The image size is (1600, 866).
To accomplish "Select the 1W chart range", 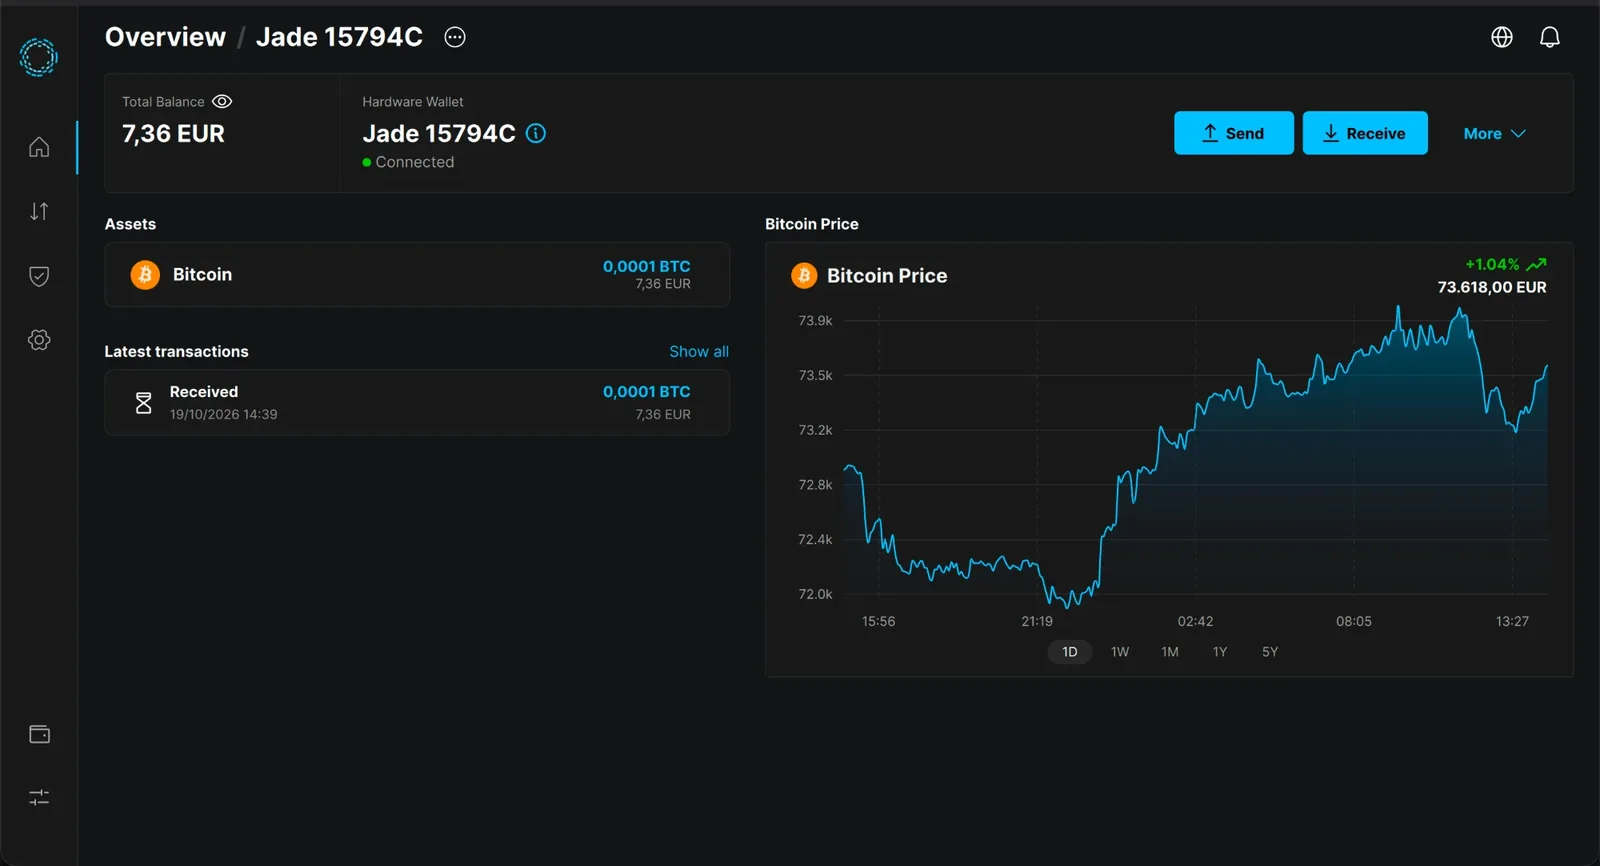I will pos(1120,652).
